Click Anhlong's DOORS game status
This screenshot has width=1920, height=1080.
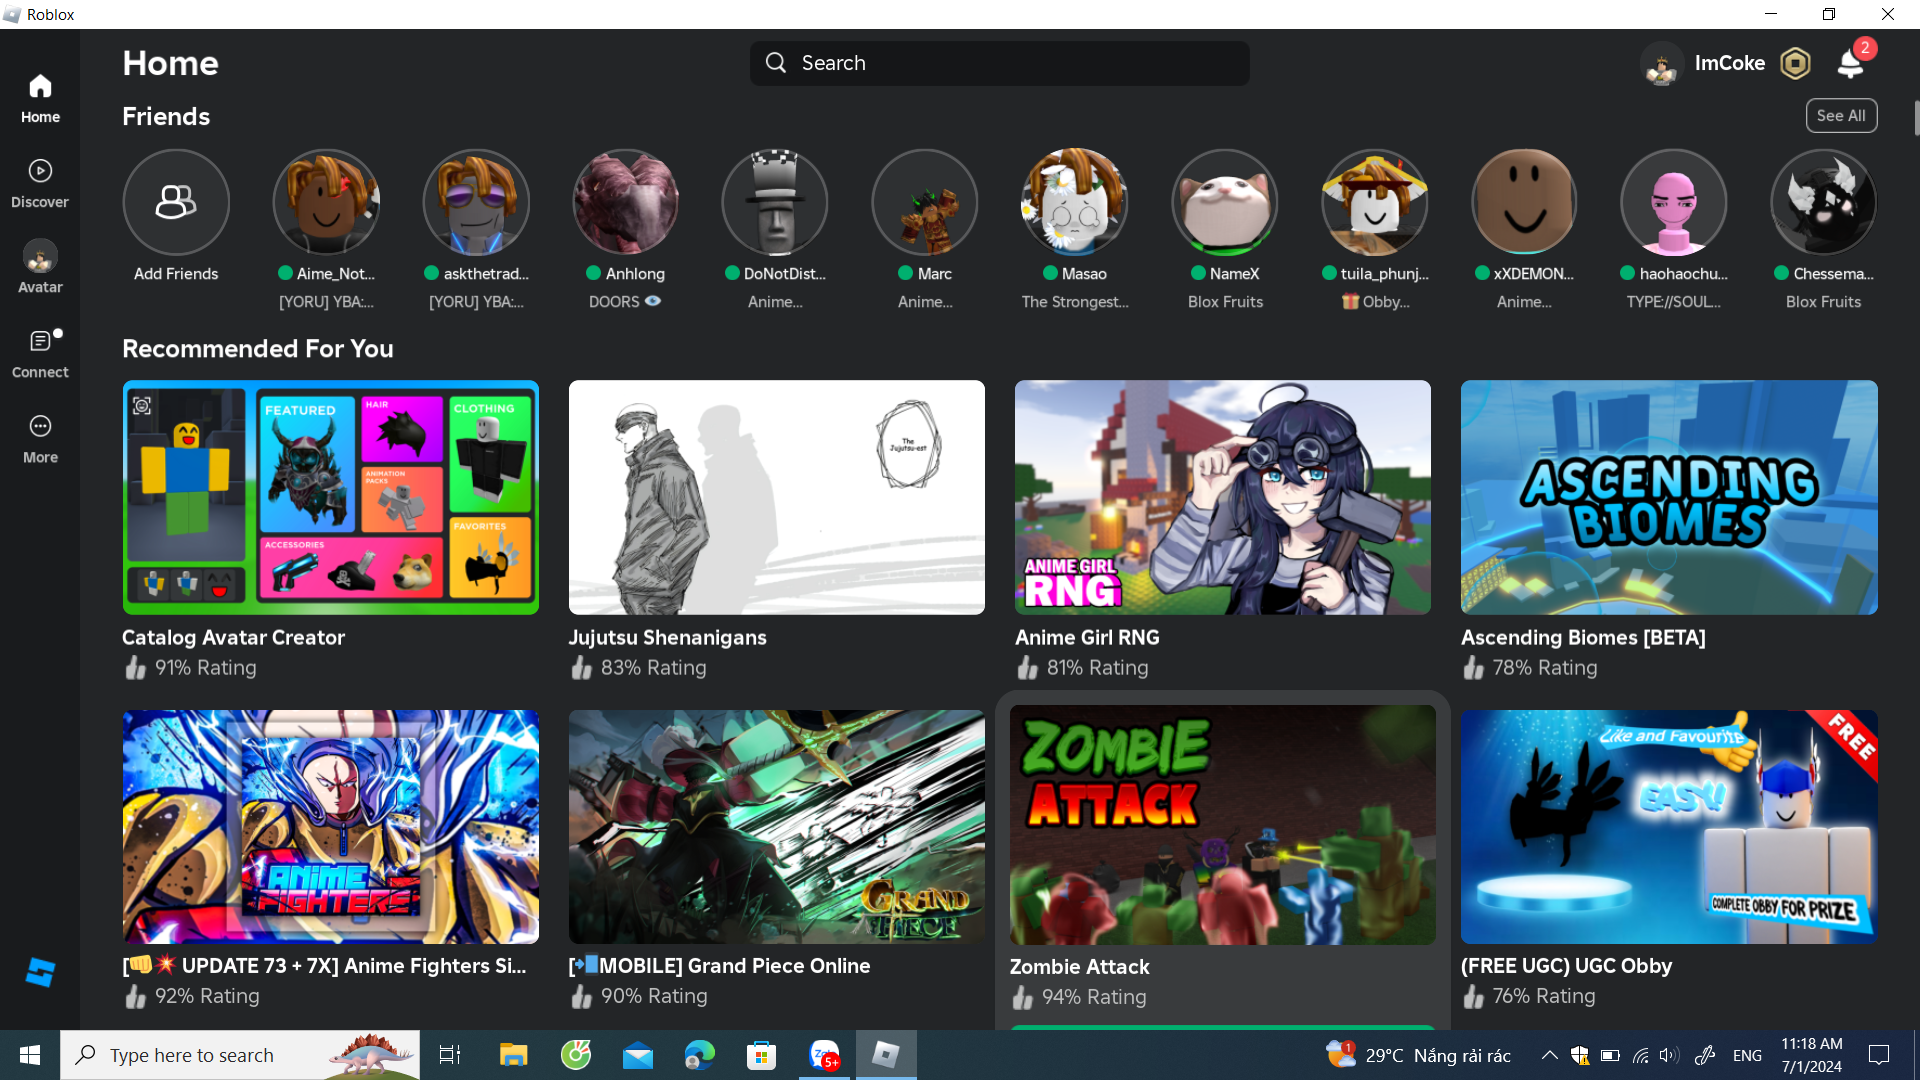pos(624,301)
